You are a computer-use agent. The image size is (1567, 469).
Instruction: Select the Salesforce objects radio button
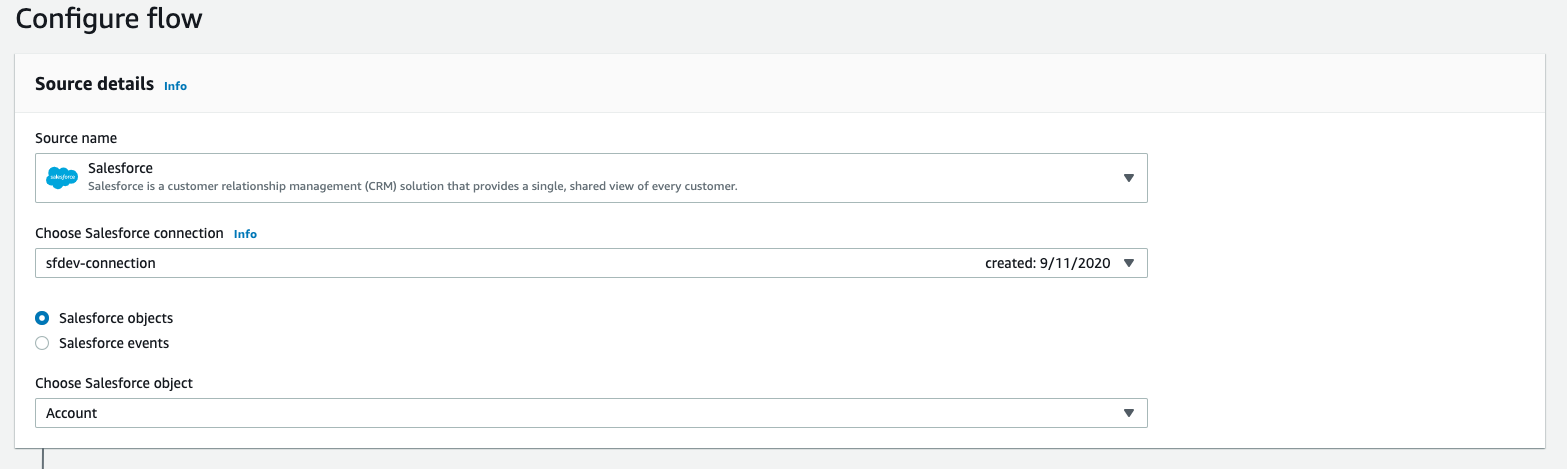click(42, 318)
